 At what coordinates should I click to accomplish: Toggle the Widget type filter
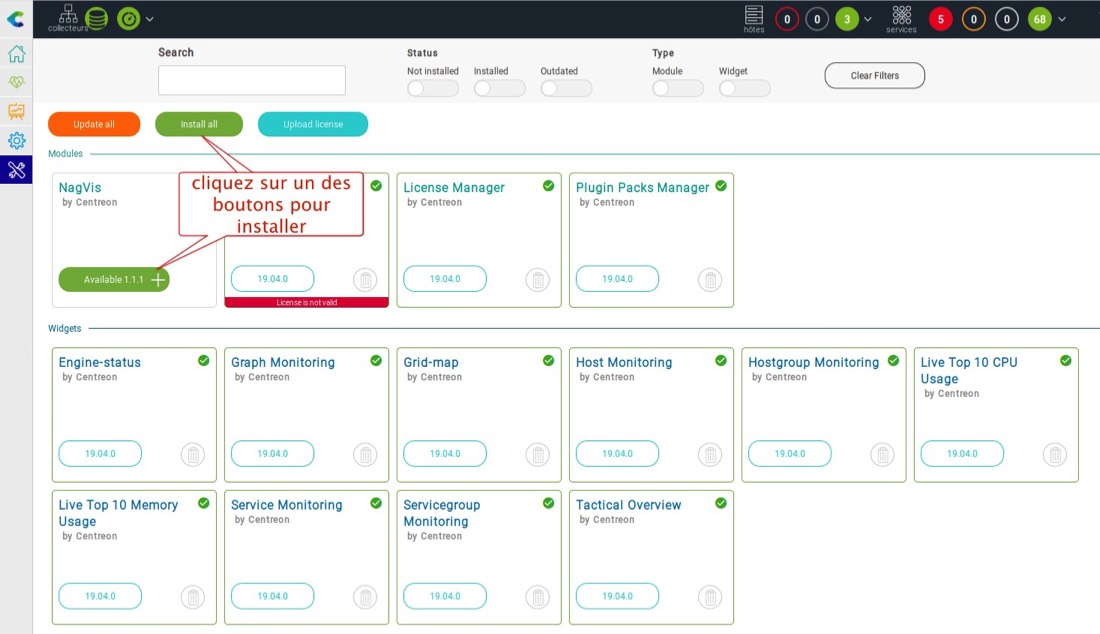click(744, 88)
